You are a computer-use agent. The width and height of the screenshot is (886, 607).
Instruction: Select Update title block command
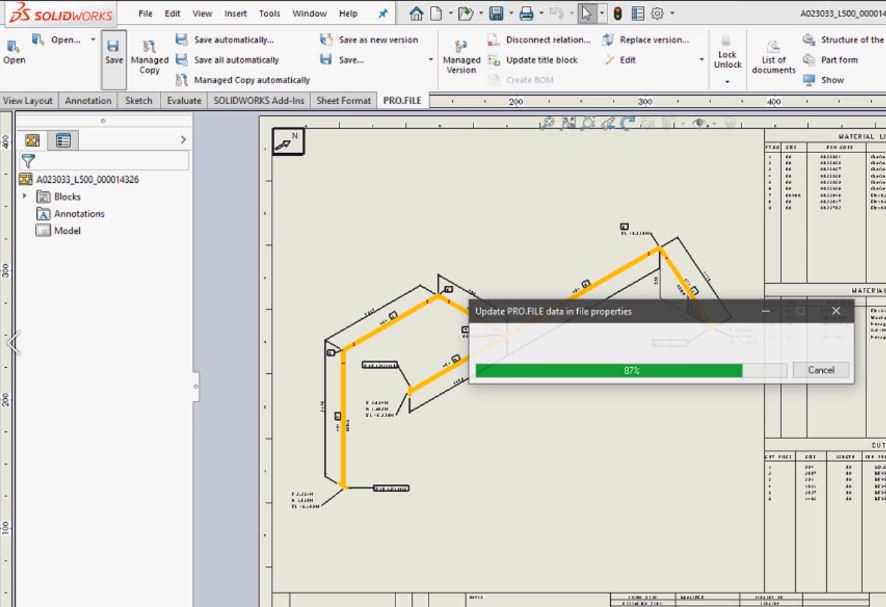click(x=540, y=60)
